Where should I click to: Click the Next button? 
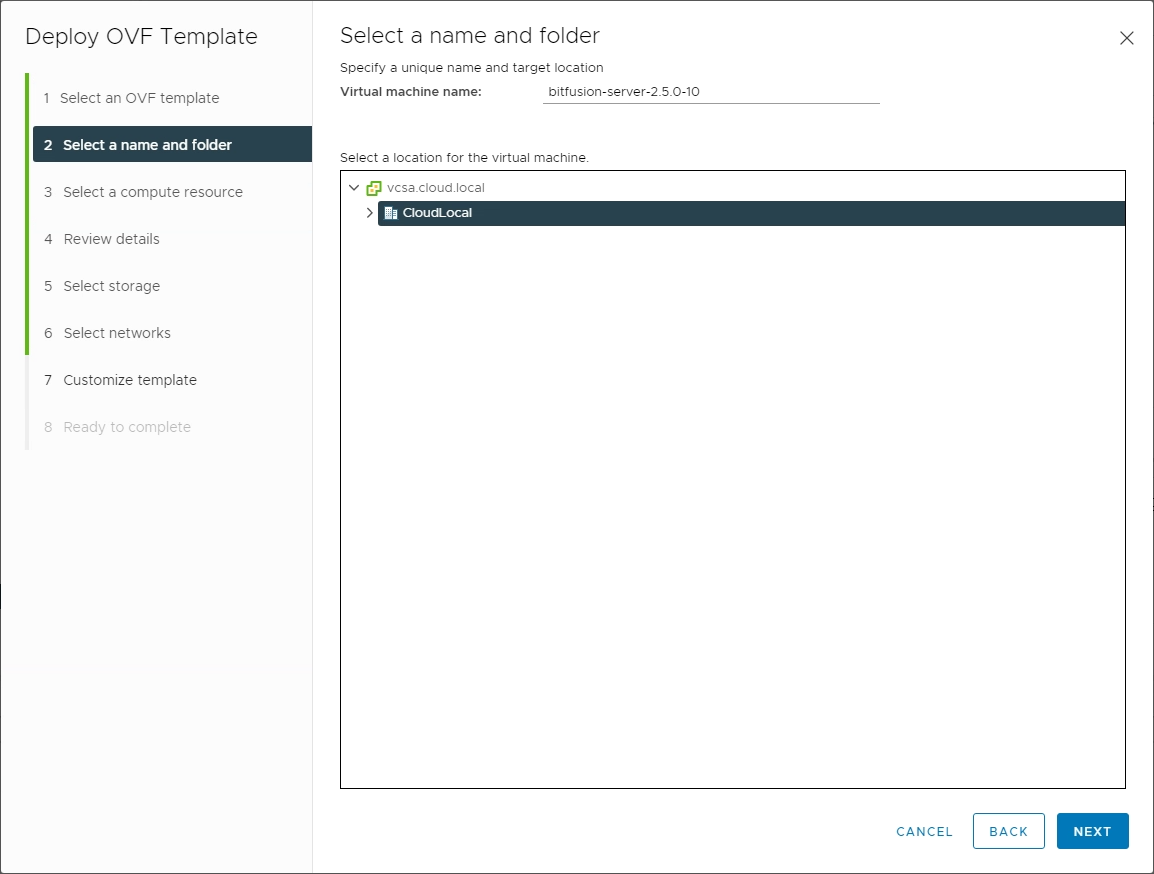point(1092,831)
